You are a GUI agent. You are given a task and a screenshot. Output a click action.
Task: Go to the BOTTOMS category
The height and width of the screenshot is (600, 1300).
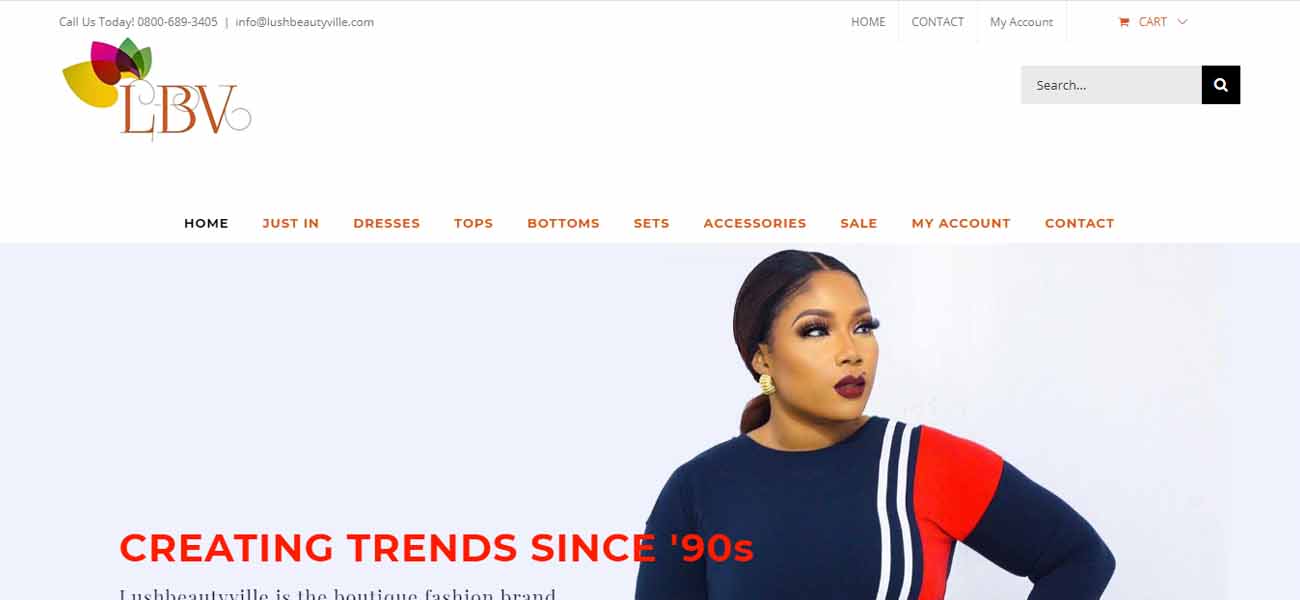pyautogui.click(x=563, y=223)
